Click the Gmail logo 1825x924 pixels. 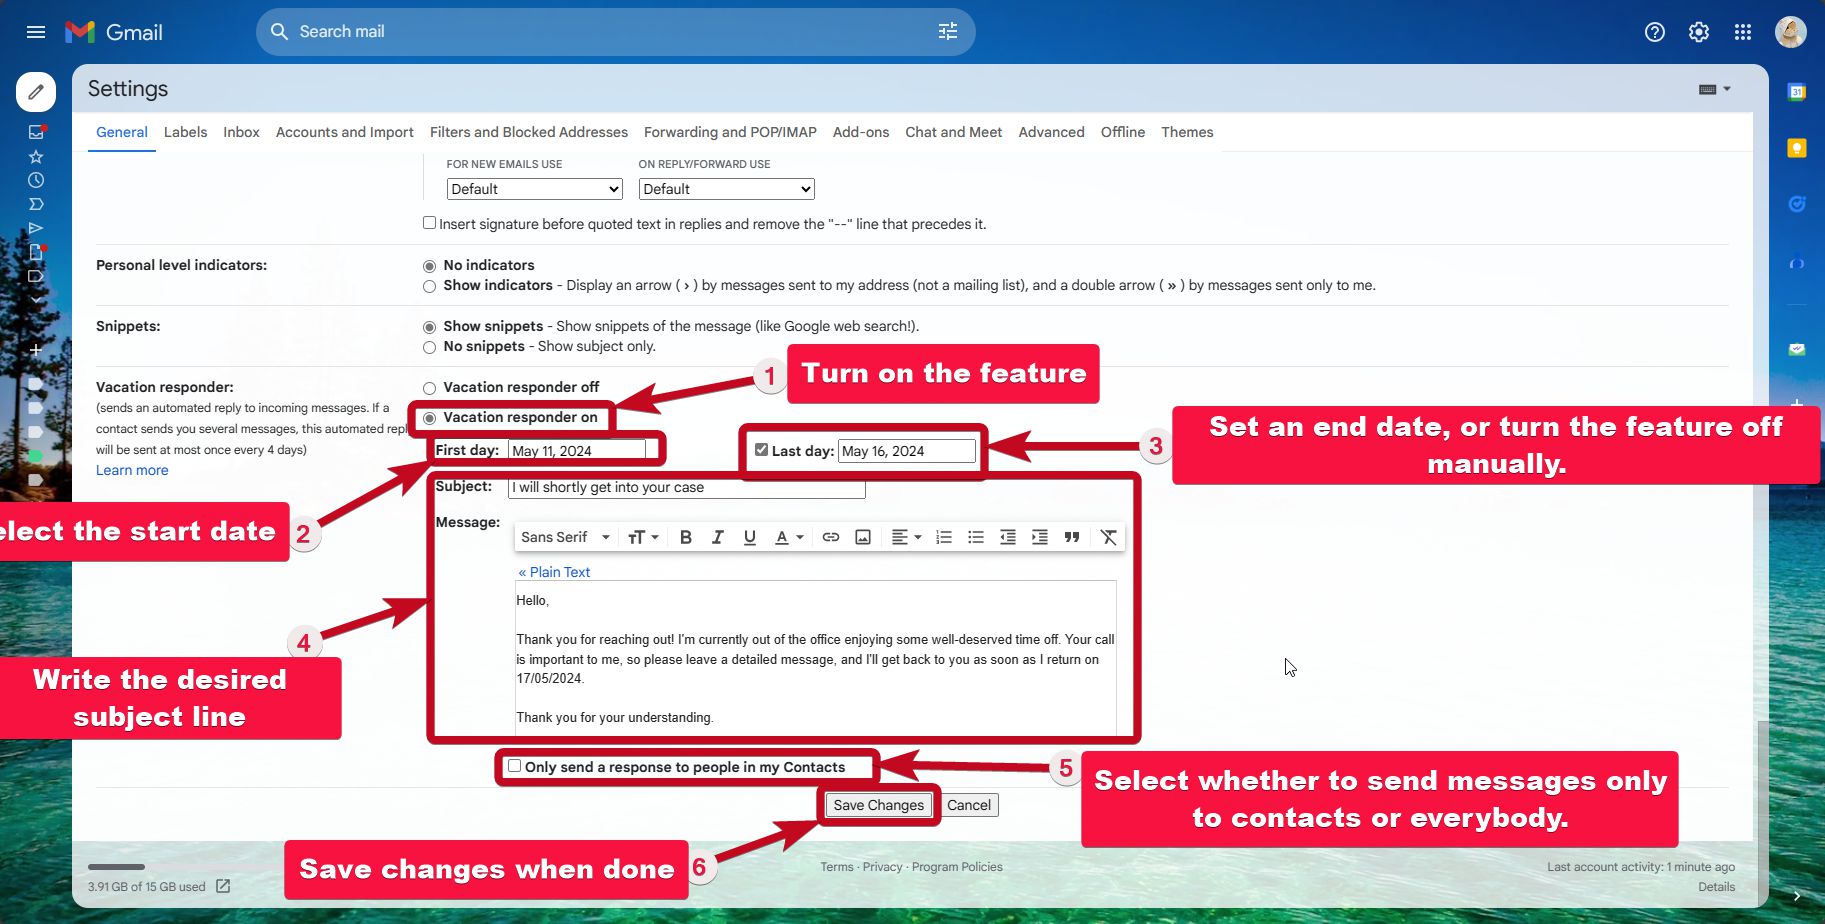(113, 32)
